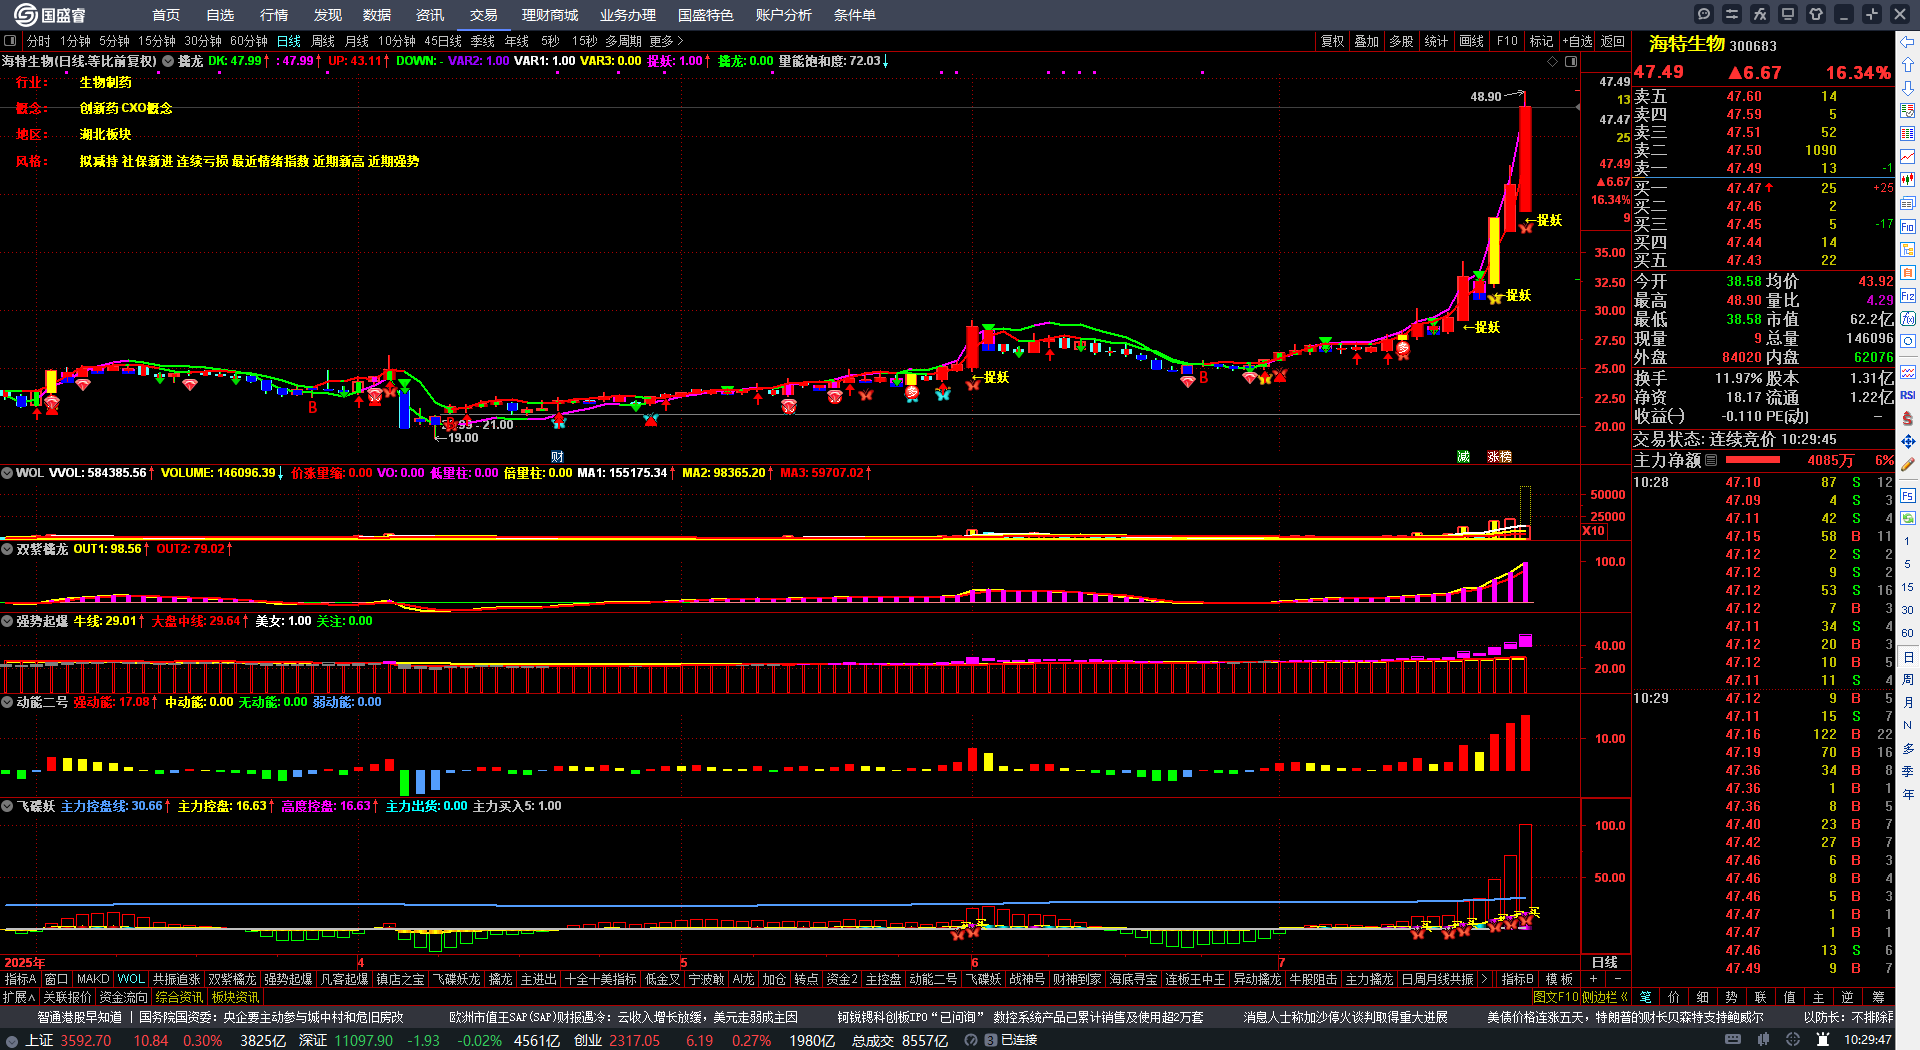Open the 交易 menu
The height and width of the screenshot is (1050, 1920).
[x=484, y=15]
